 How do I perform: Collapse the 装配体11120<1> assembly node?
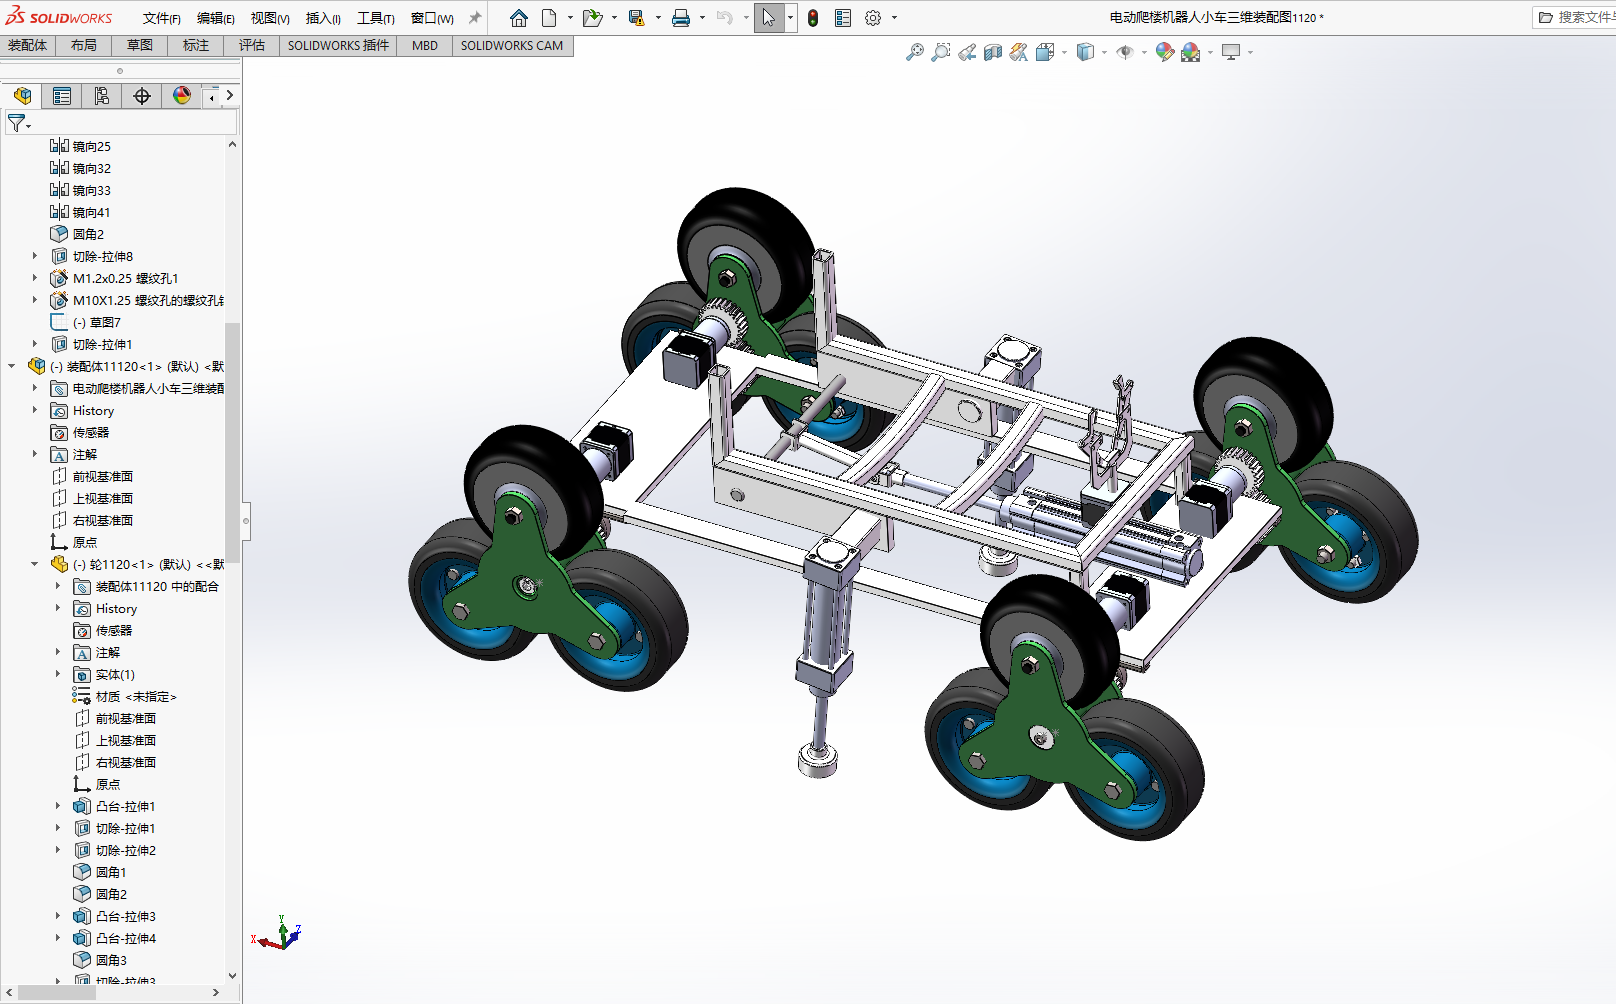coord(12,366)
